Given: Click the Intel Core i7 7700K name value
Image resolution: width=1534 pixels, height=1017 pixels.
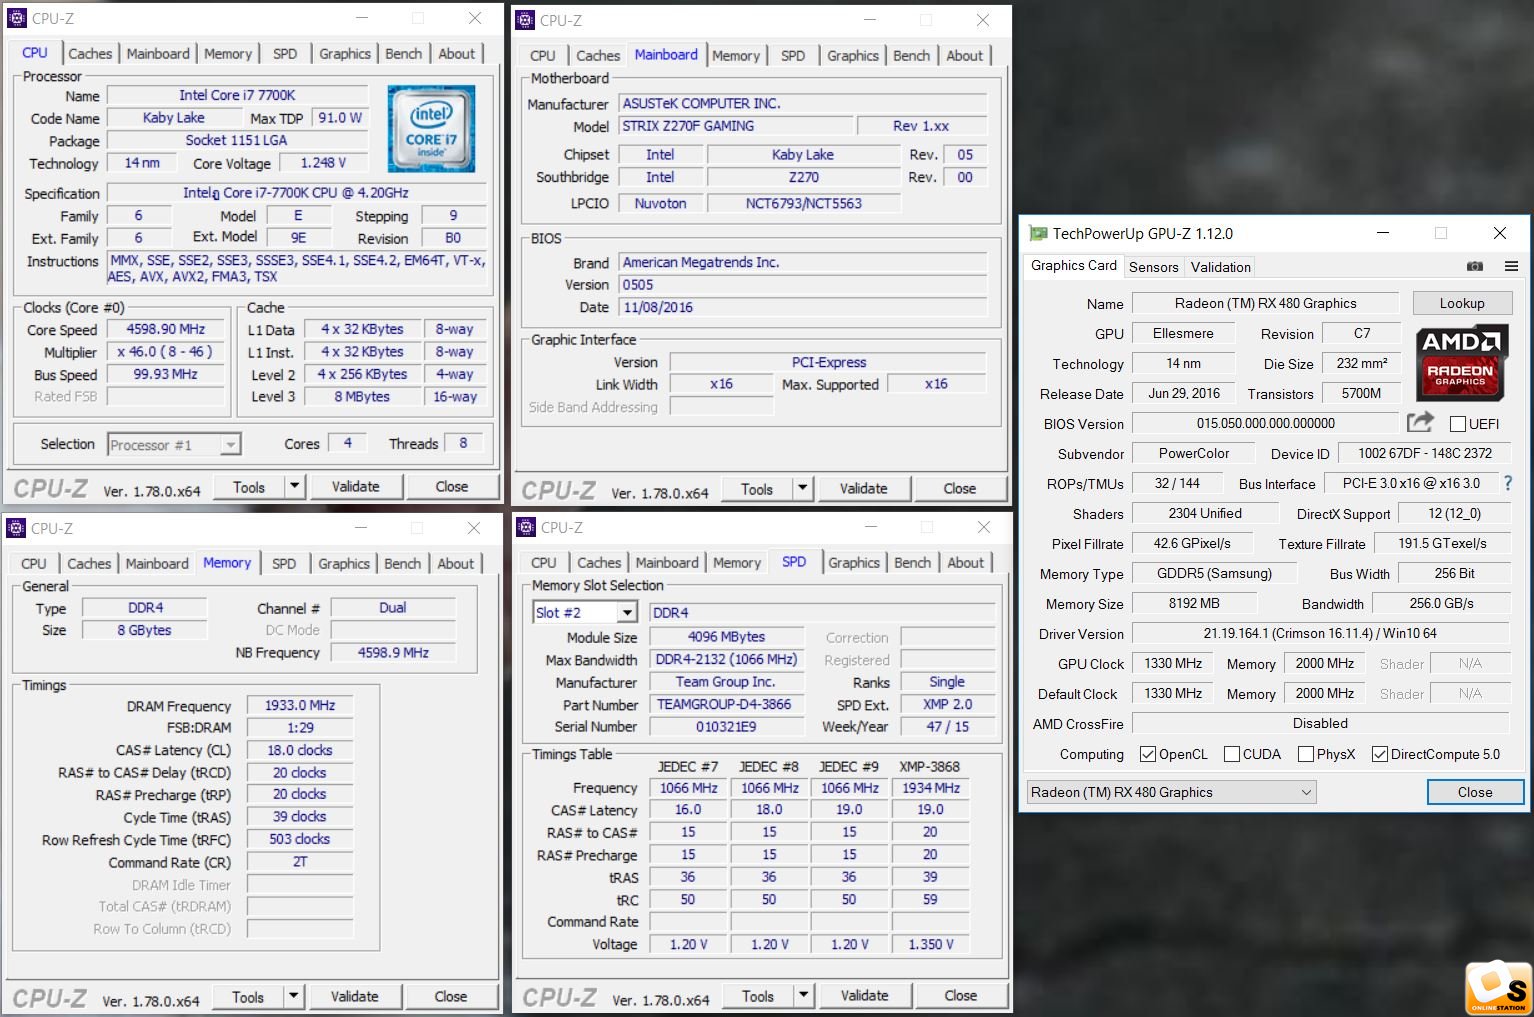Looking at the screenshot, I should [237, 95].
